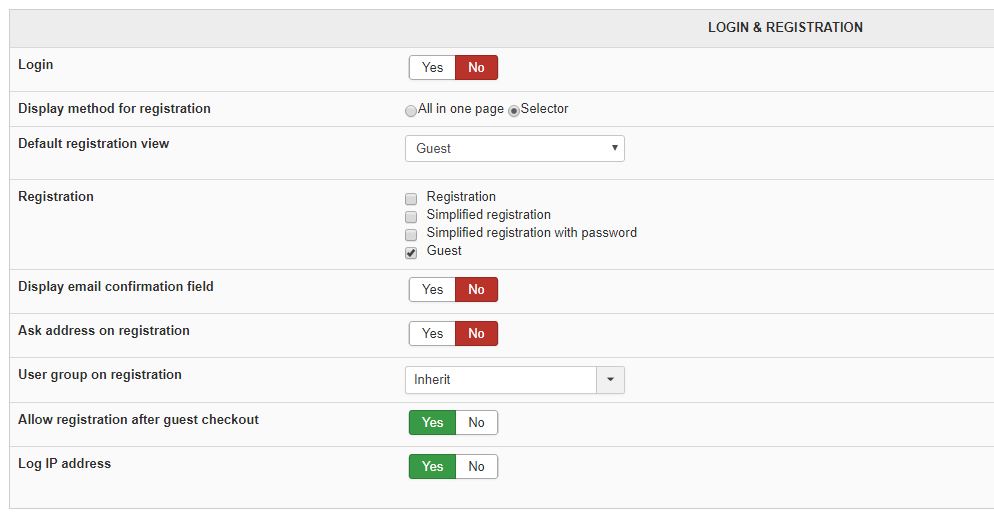Enable the Registration checkbox
Screen dimensions: 994x522
411,198
